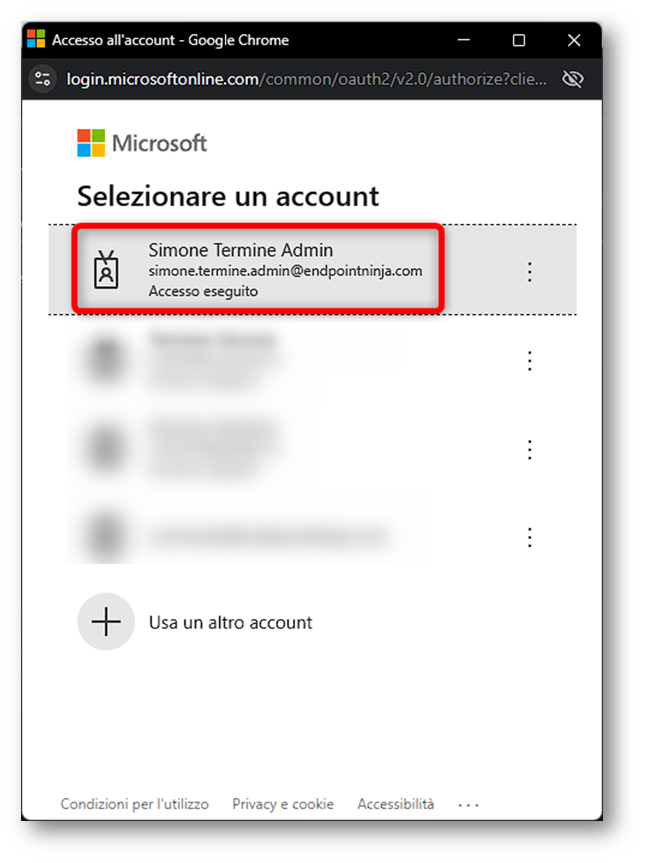Click the login.microsoftonline.com address bar
Viewport: 645px width, 863px height.
[307, 79]
